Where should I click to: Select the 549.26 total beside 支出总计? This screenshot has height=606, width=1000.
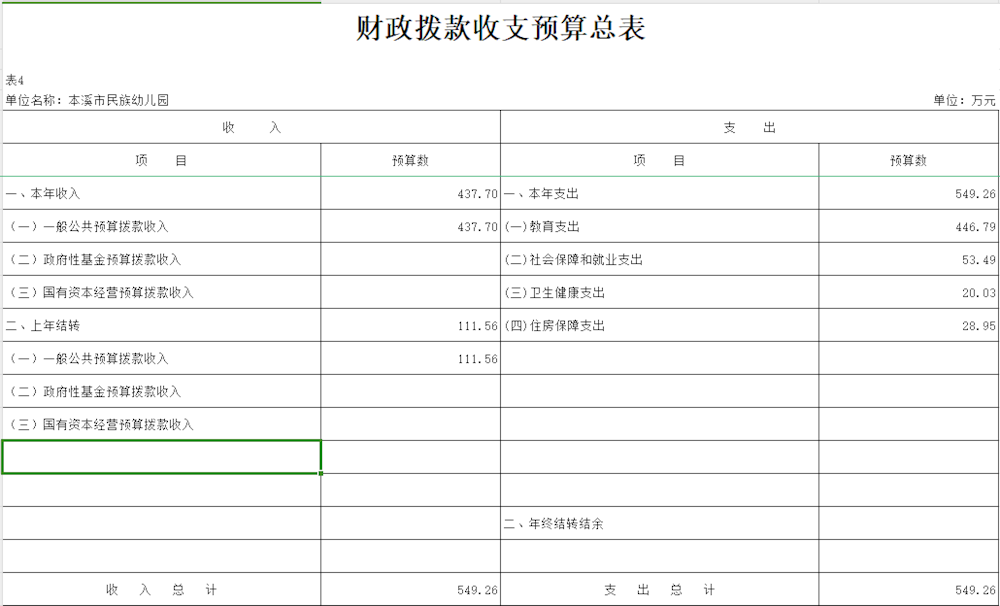(x=908, y=589)
